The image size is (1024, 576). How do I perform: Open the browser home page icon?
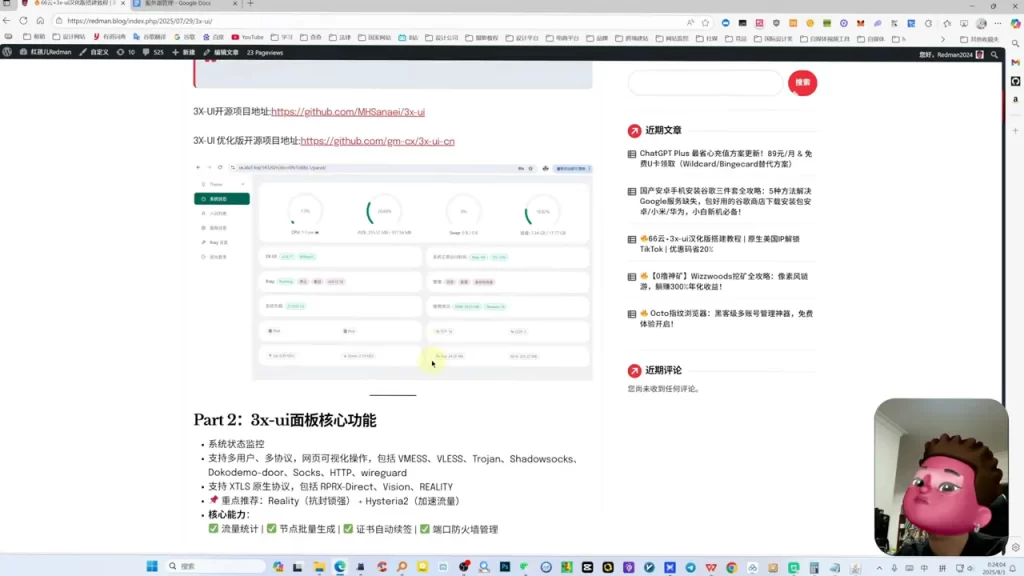(x=40, y=21)
